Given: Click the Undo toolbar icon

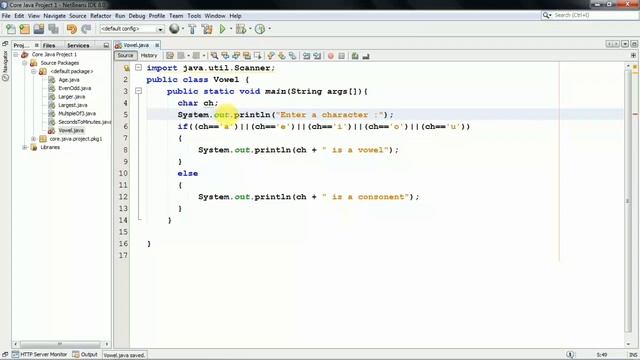Looking at the screenshot, I should [x=72, y=29].
